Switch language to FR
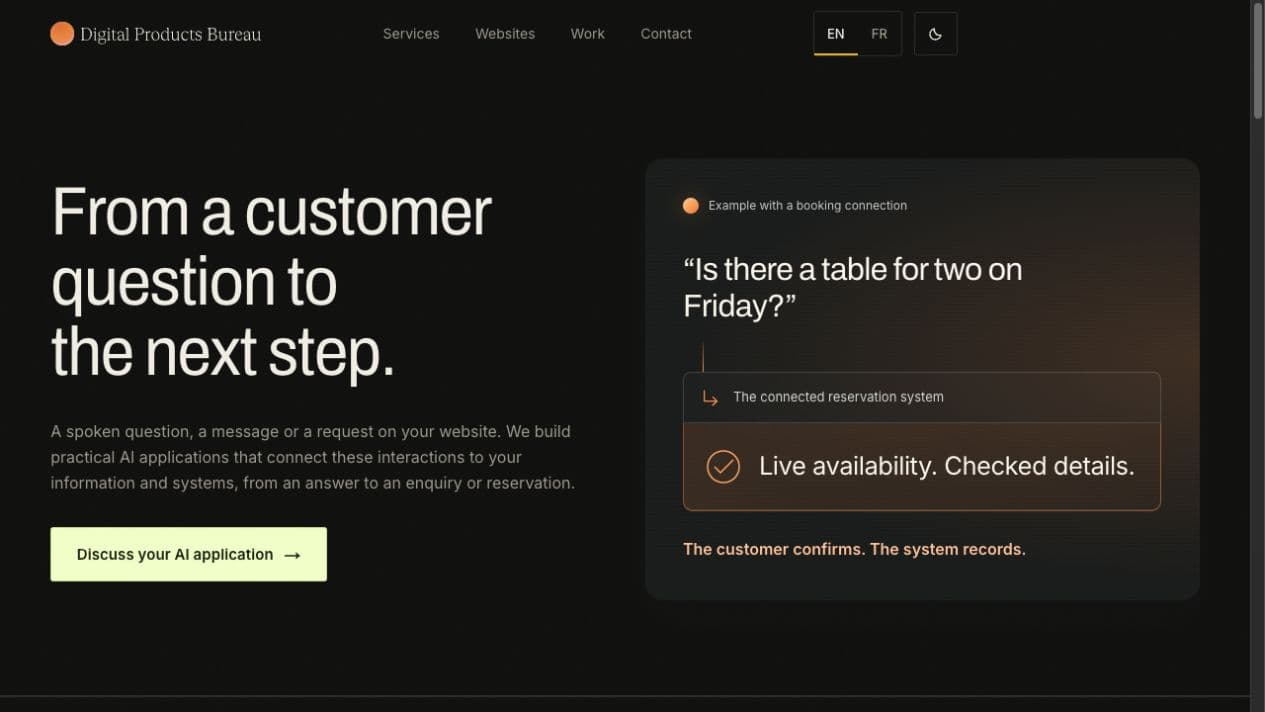This screenshot has height=712, width=1265. 879,34
